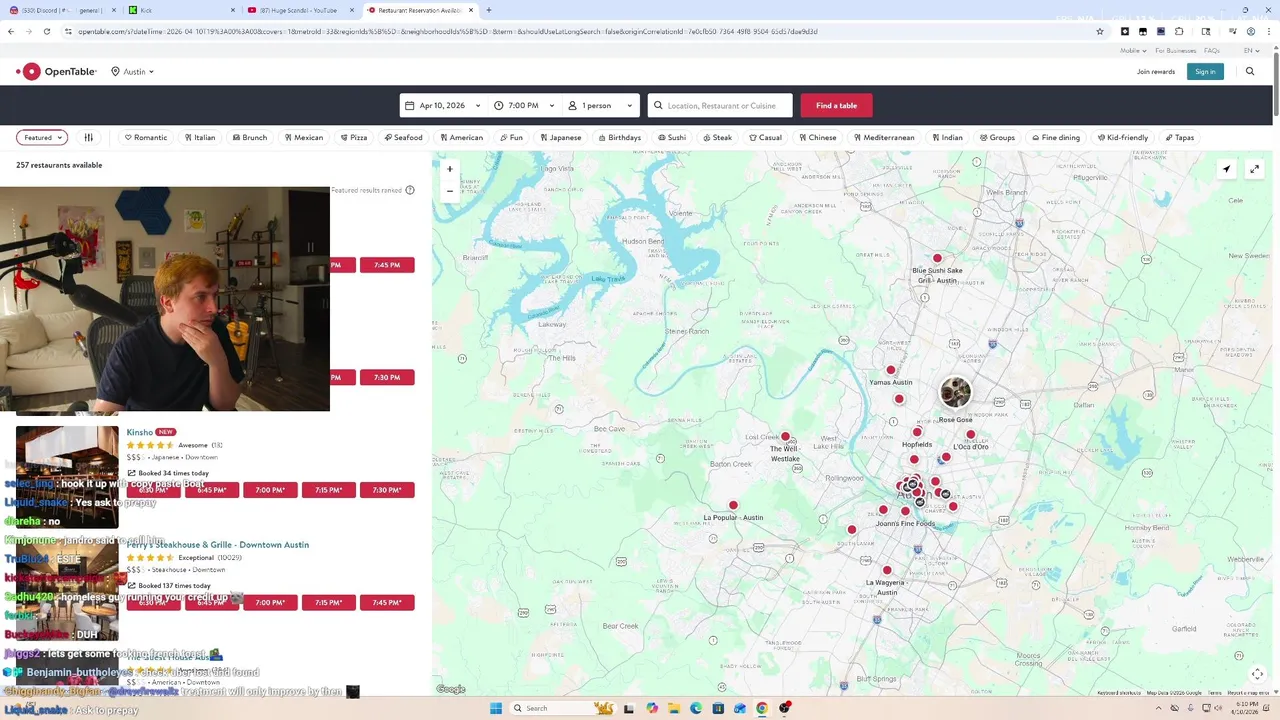Click the Well Westlake map pin
The width and height of the screenshot is (1280, 720).
785,436
